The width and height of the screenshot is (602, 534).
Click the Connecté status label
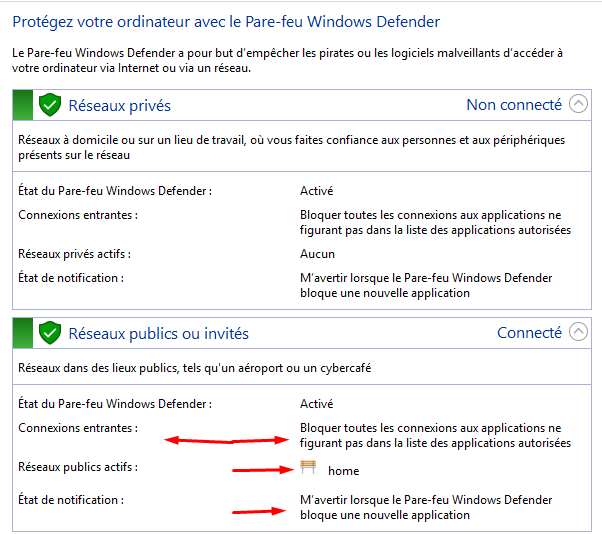[529, 332]
